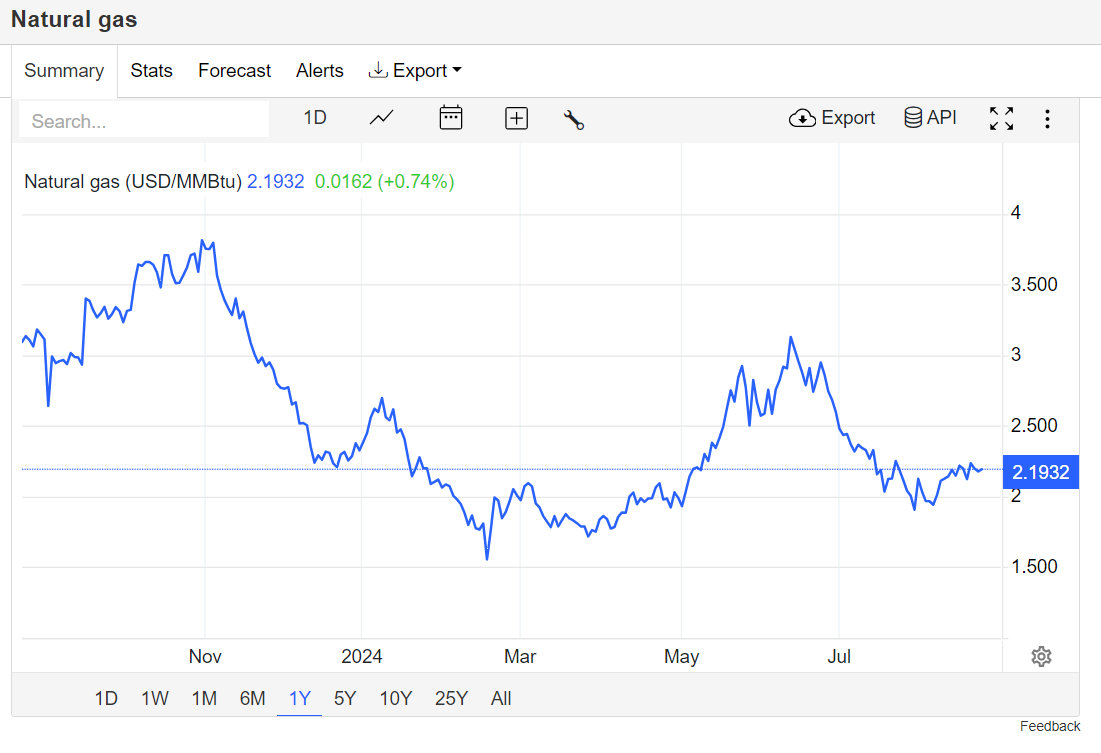This screenshot has height=753, width=1101.
Task: Click the fullscreen expand icon
Action: tap(1001, 118)
